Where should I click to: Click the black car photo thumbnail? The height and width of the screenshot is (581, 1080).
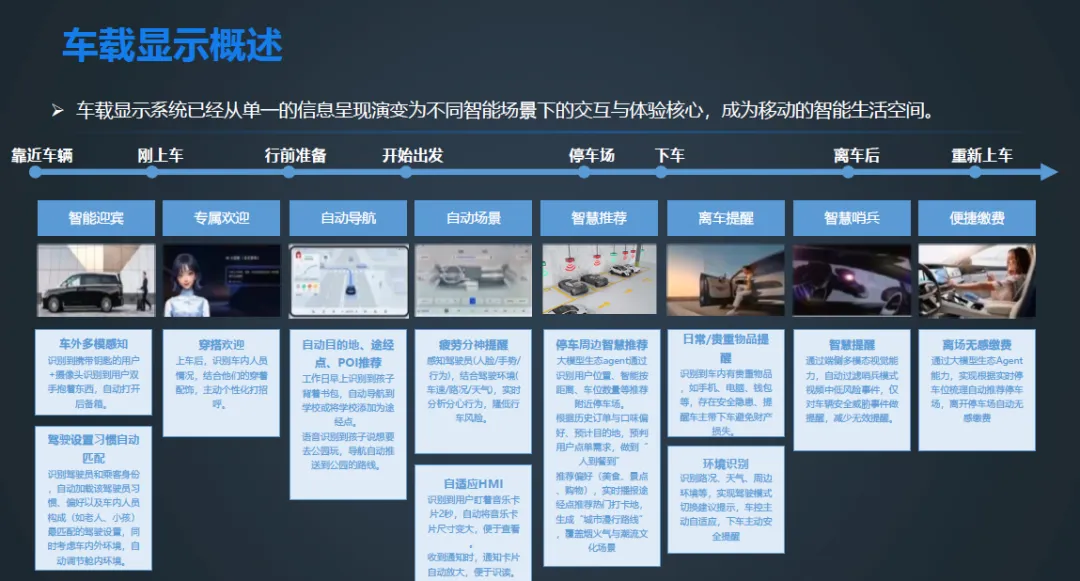point(96,282)
